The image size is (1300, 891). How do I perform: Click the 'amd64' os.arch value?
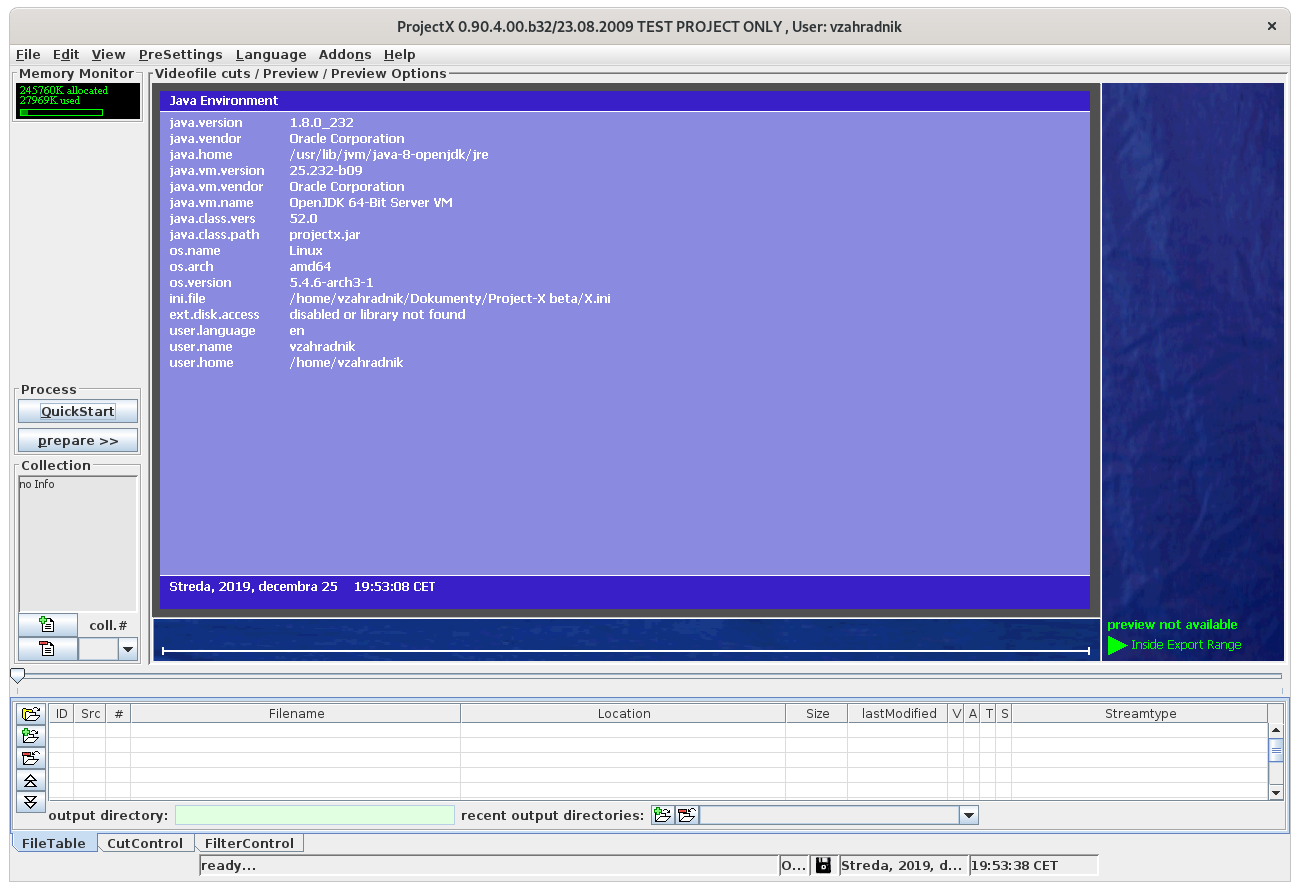(x=310, y=266)
